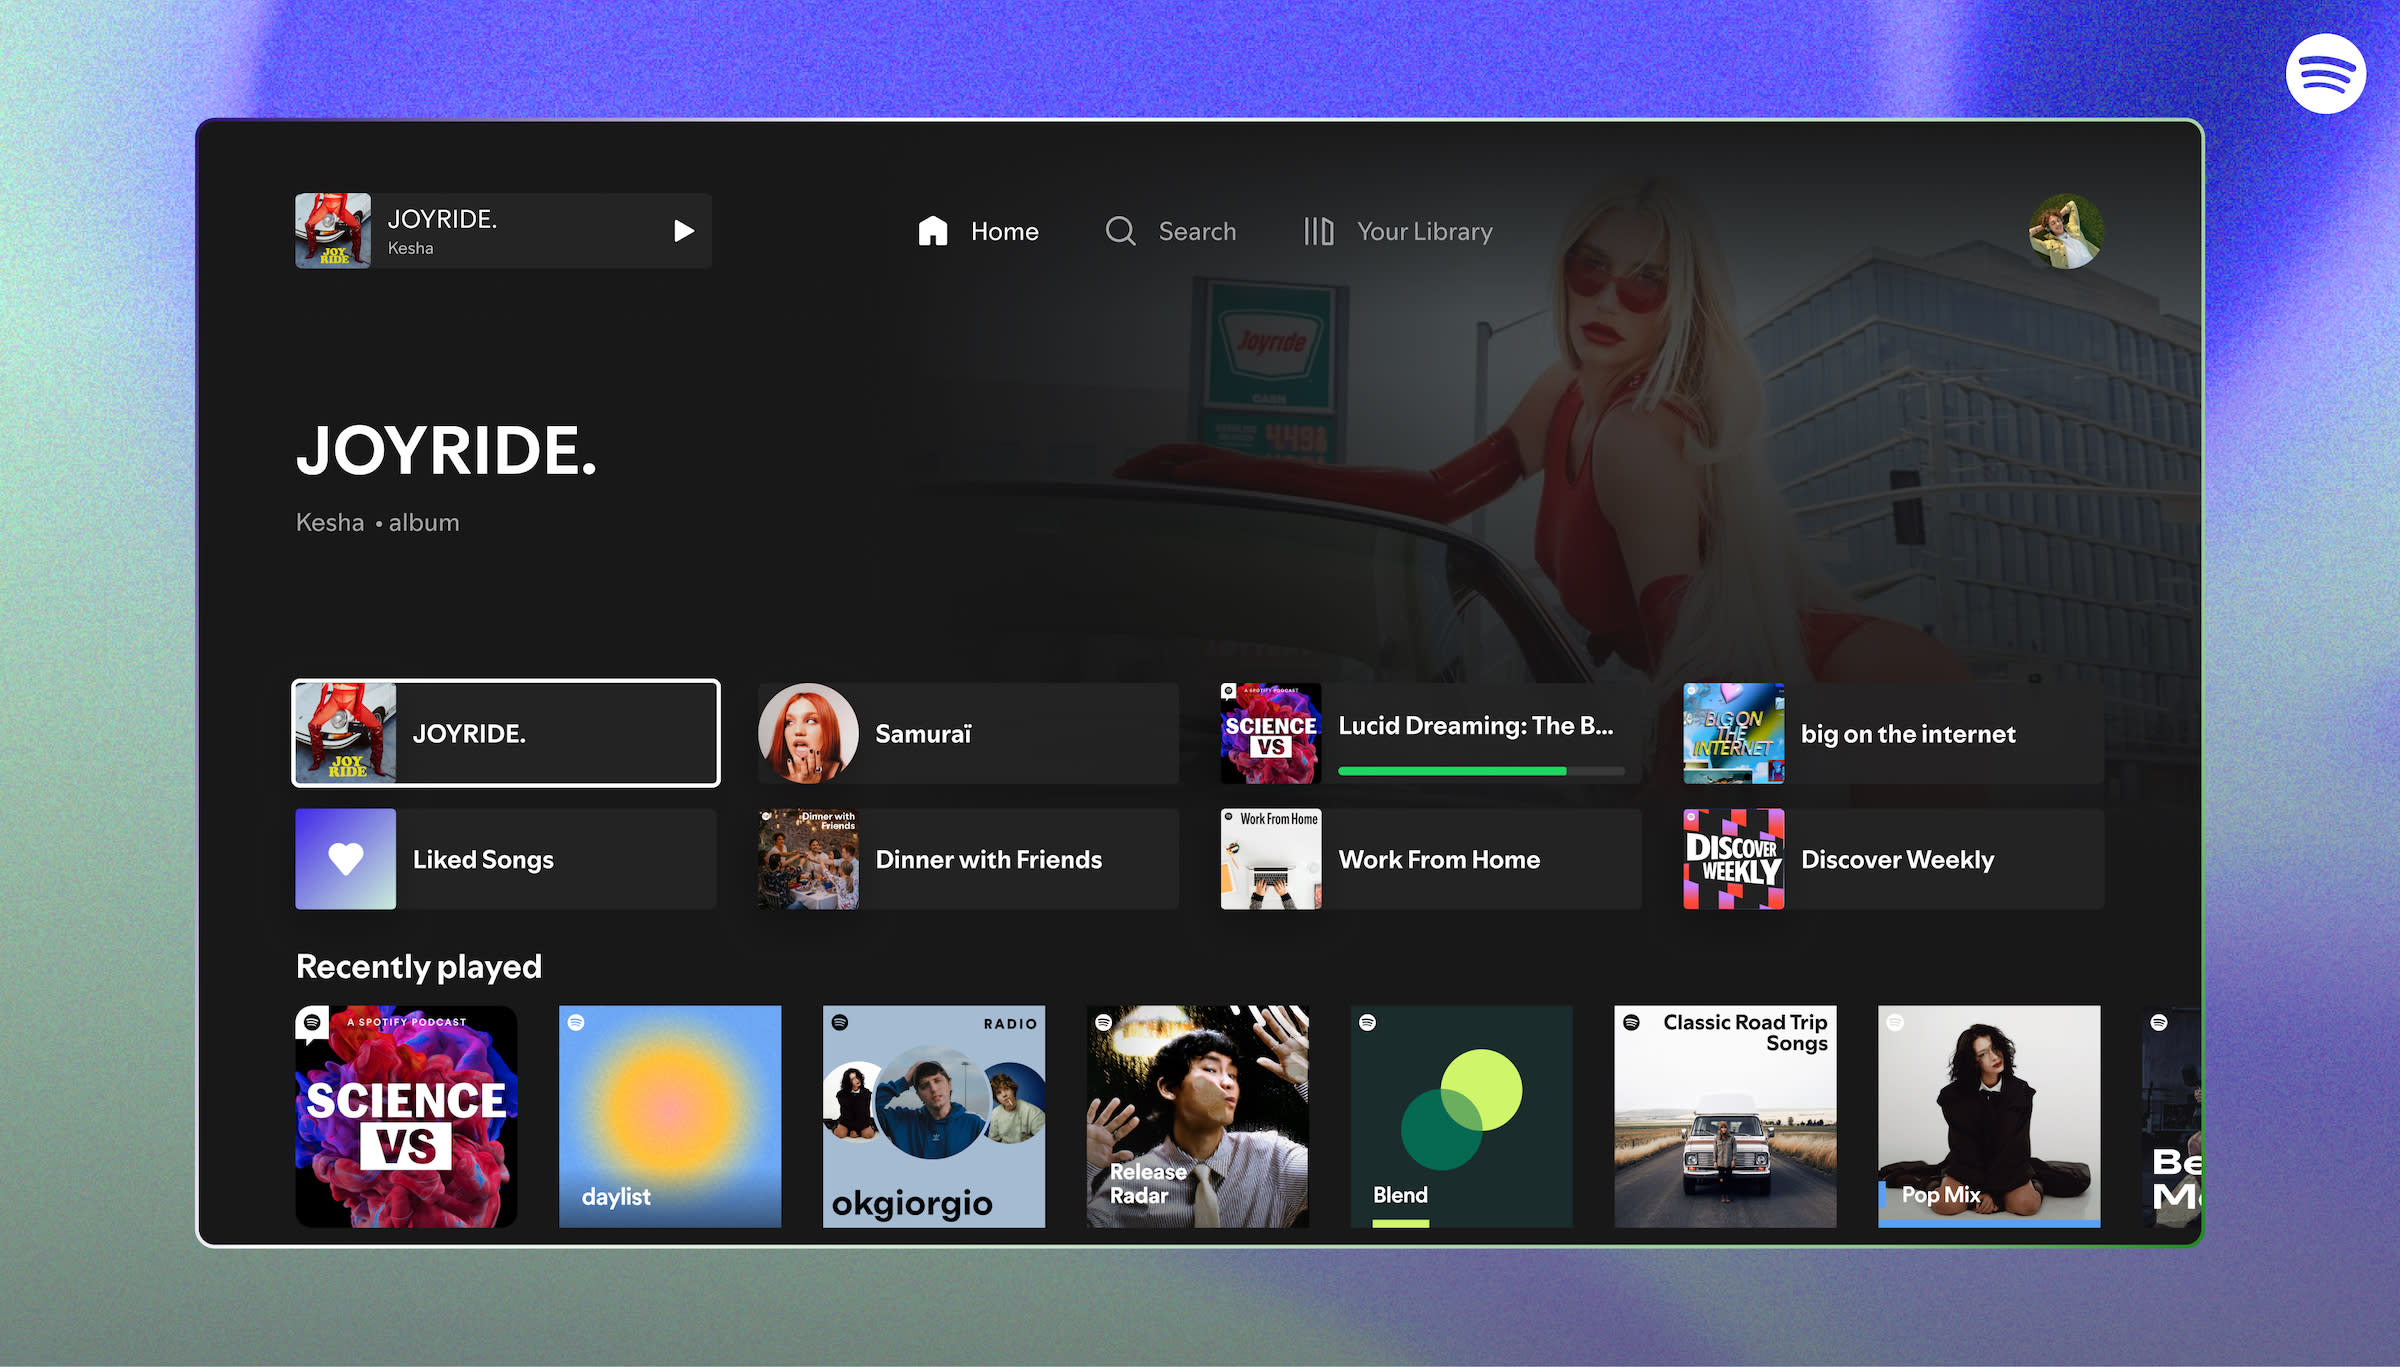This screenshot has width=2400, height=1367.
Task: Select the Blend playlist
Action: click(1461, 1115)
